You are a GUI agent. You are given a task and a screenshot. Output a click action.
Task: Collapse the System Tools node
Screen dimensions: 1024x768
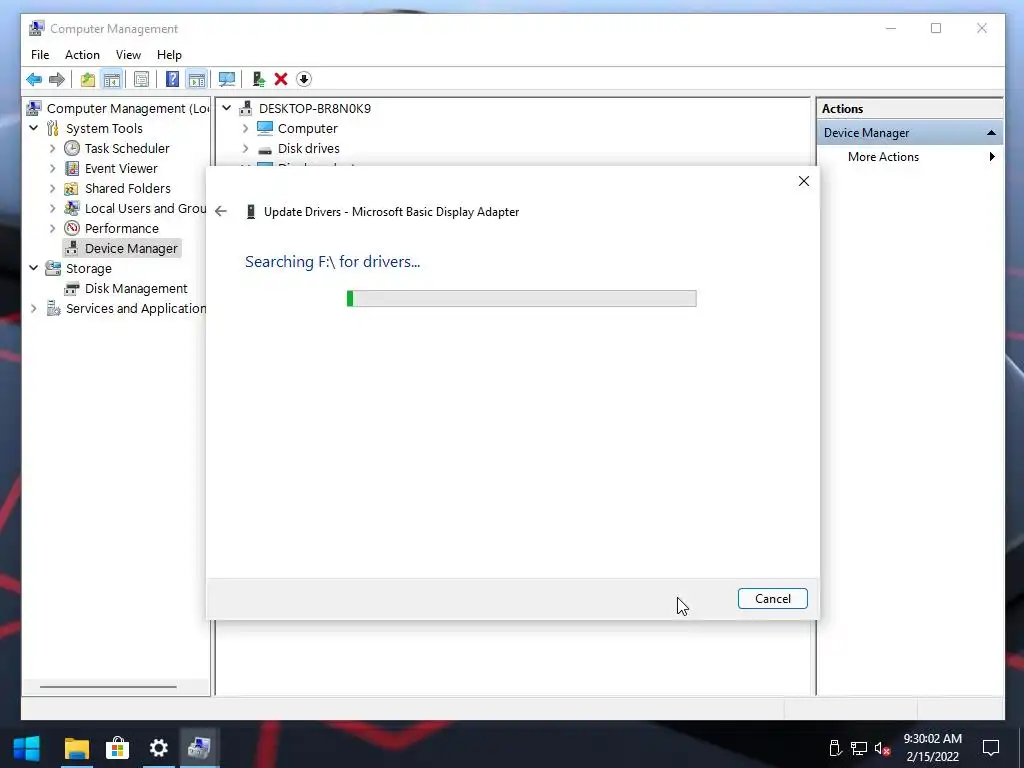coord(34,129)
